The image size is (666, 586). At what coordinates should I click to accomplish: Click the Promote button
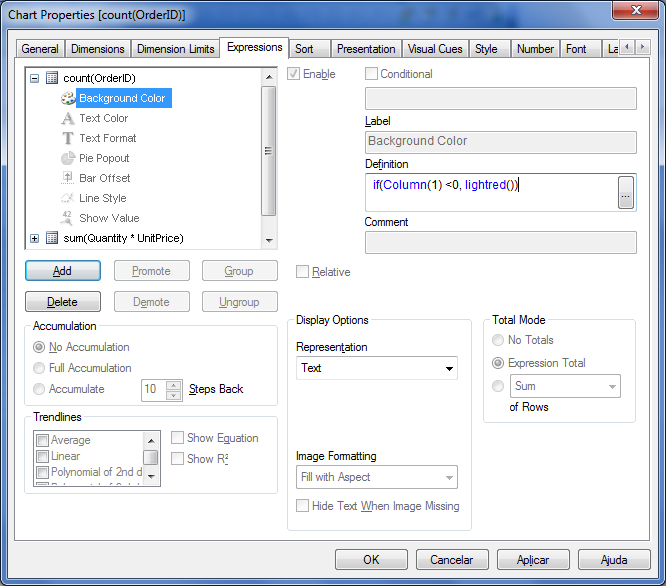click(152, 271)
